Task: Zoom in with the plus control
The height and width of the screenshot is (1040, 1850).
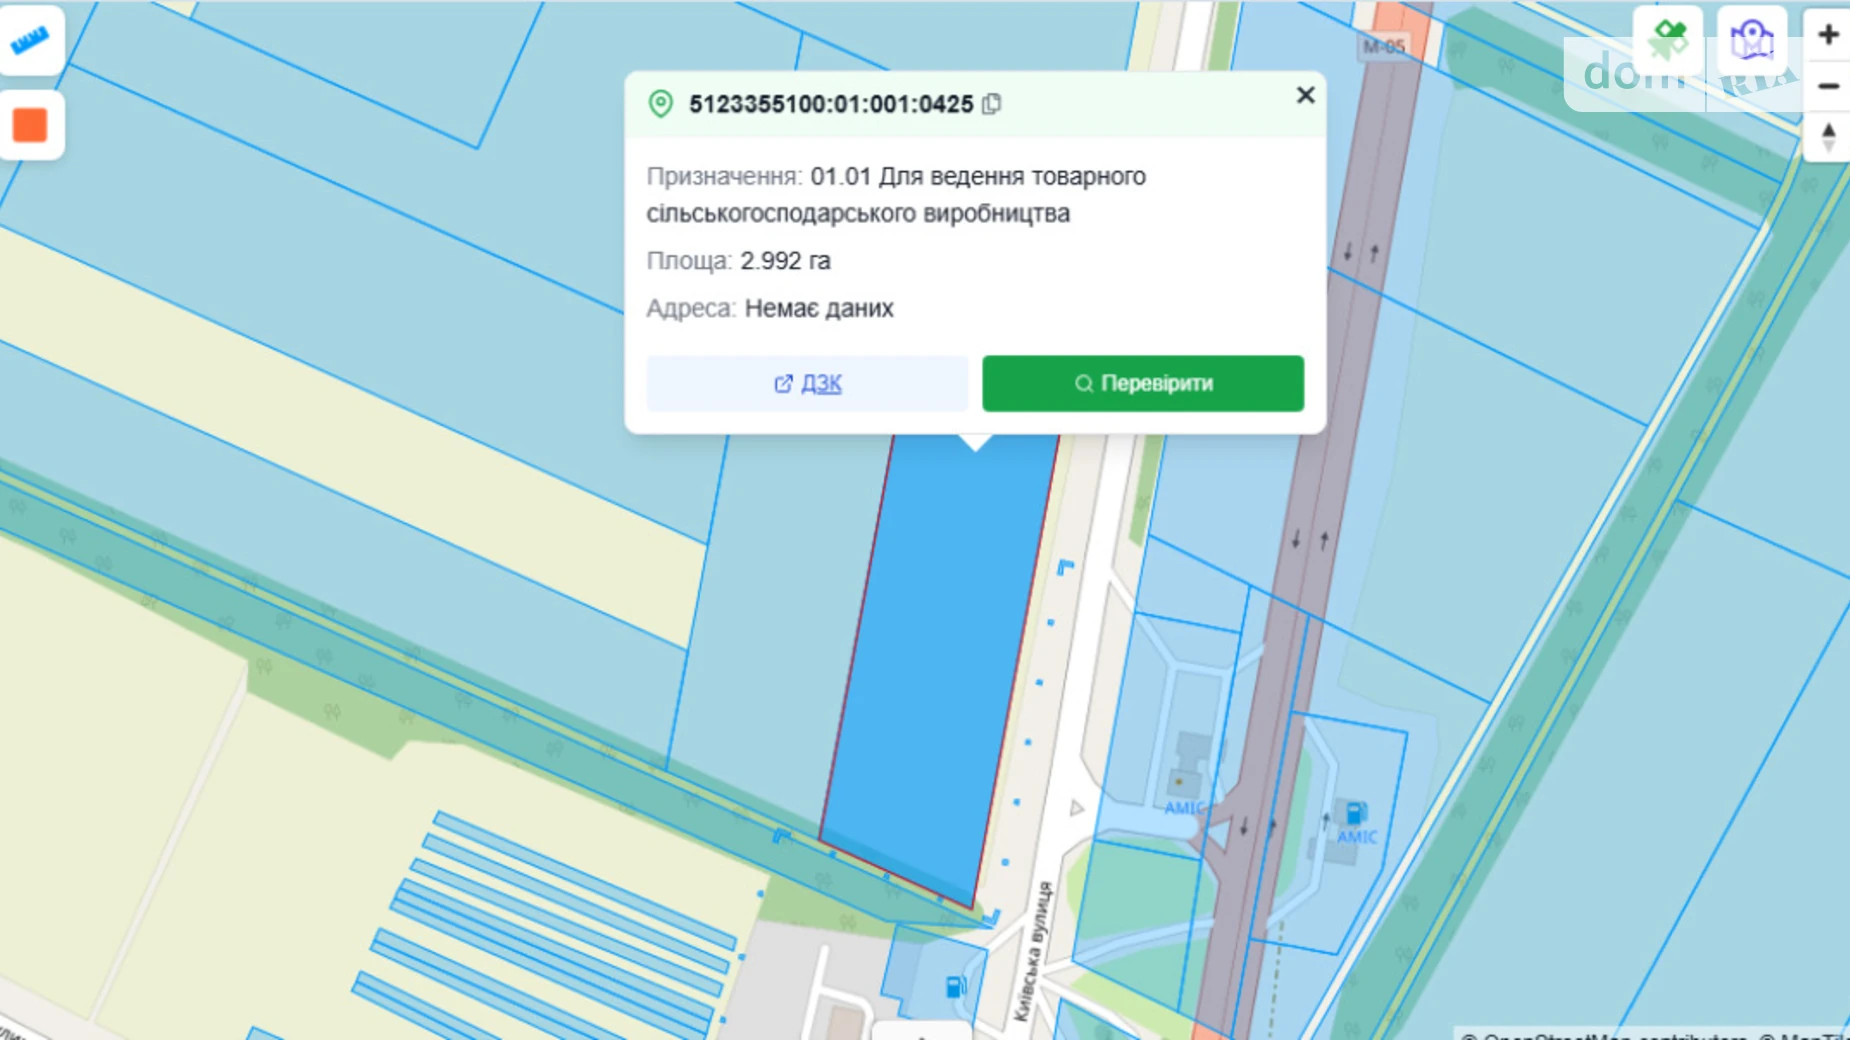Action: [x=1830, y=34]
